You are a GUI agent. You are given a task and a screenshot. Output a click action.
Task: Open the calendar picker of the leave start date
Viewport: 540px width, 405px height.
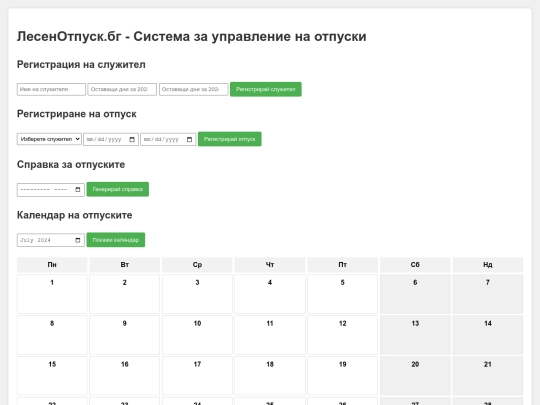click(132, 139)
